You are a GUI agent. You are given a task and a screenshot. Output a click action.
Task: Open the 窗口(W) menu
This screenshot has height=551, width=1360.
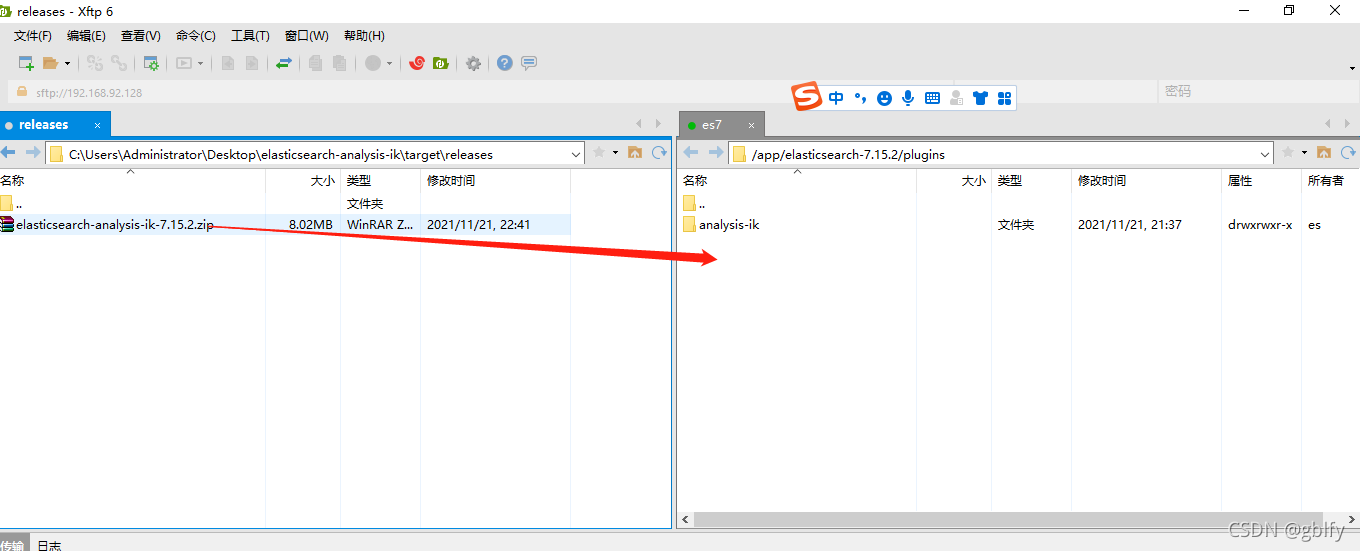307,35
